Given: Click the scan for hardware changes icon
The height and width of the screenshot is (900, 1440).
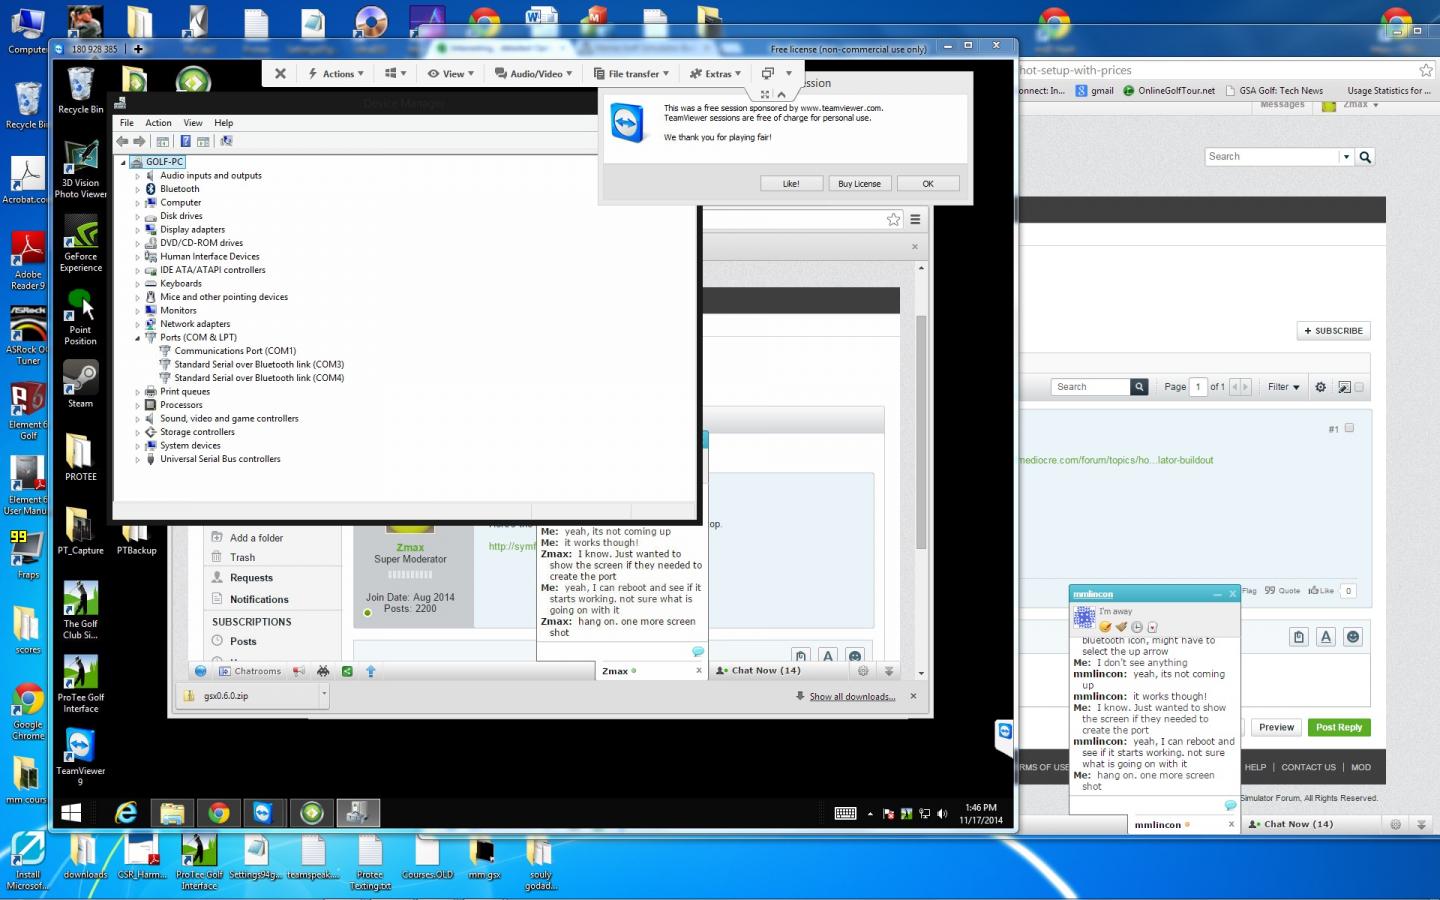Looking at the screenshot, I should point(226,141).
